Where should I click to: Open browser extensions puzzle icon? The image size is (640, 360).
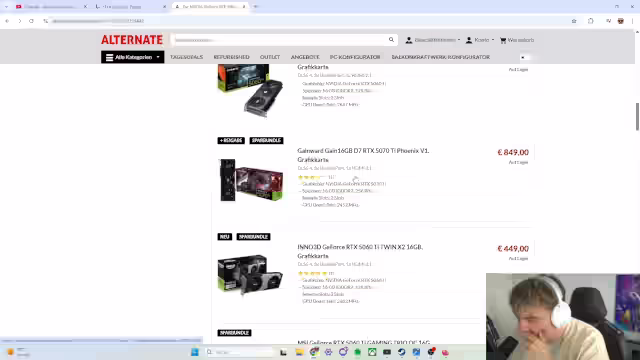click(x=591, y=21)
